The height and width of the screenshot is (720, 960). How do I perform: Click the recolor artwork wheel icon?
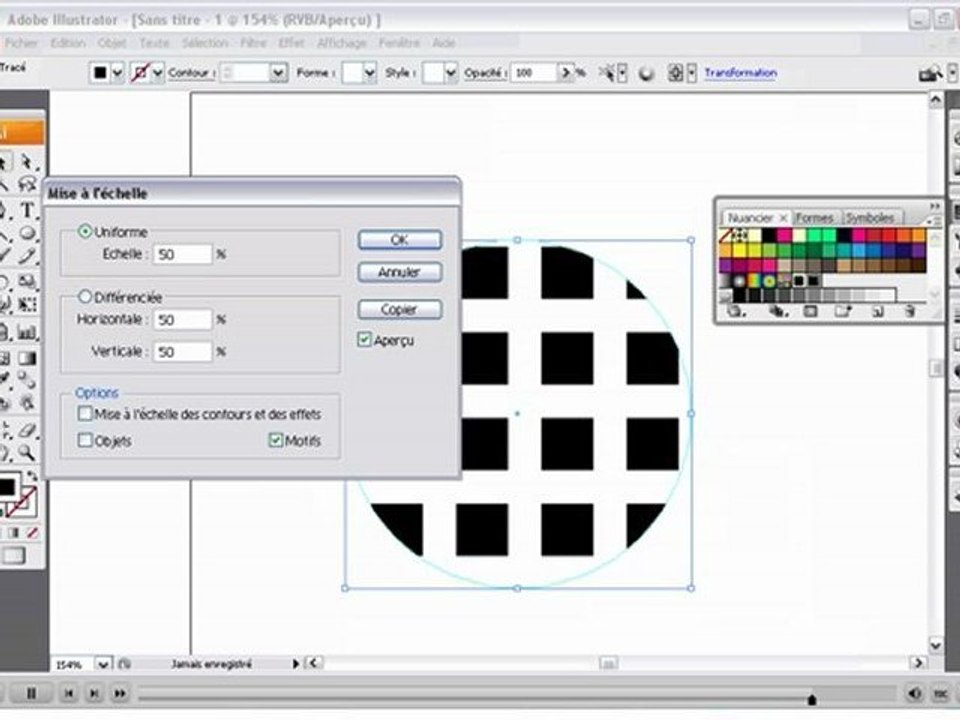(x=646, y=73)
